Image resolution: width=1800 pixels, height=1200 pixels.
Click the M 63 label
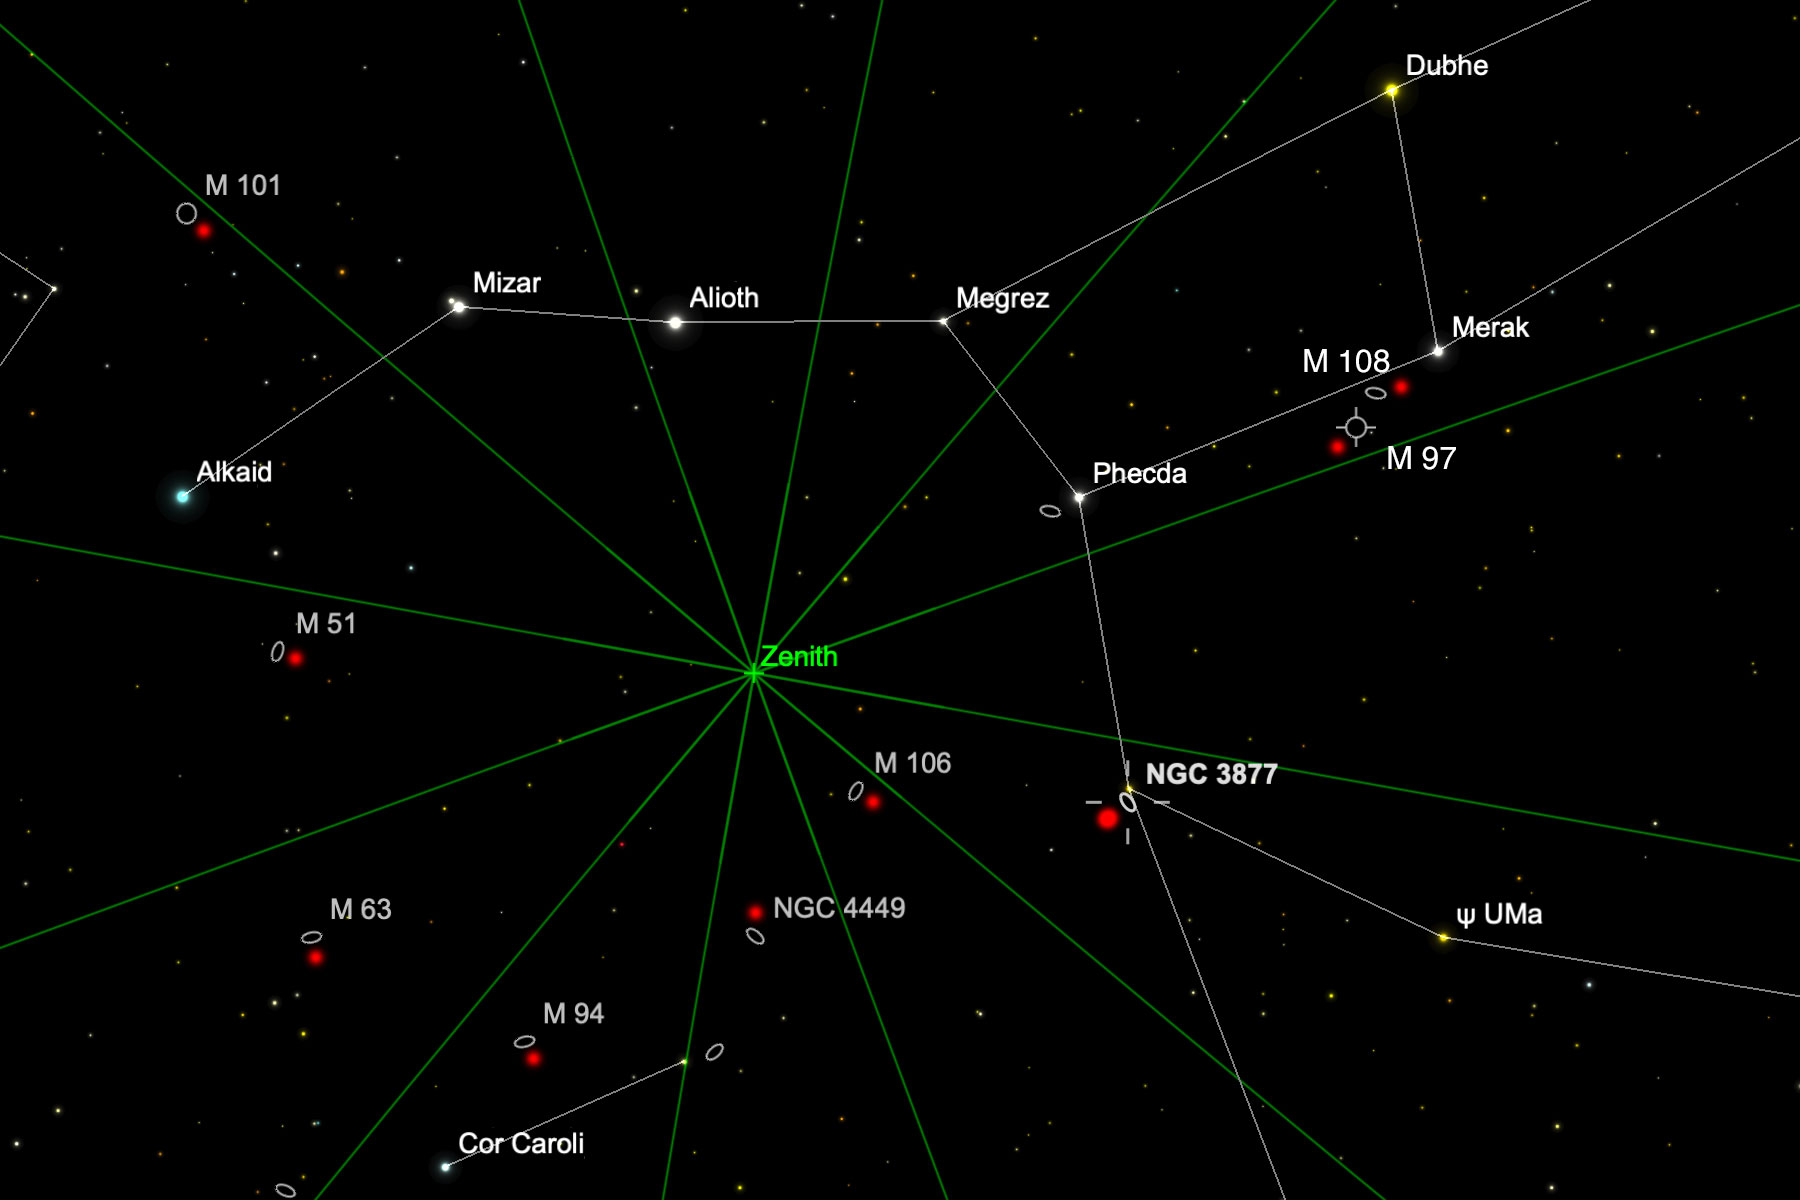pos(360,909)
